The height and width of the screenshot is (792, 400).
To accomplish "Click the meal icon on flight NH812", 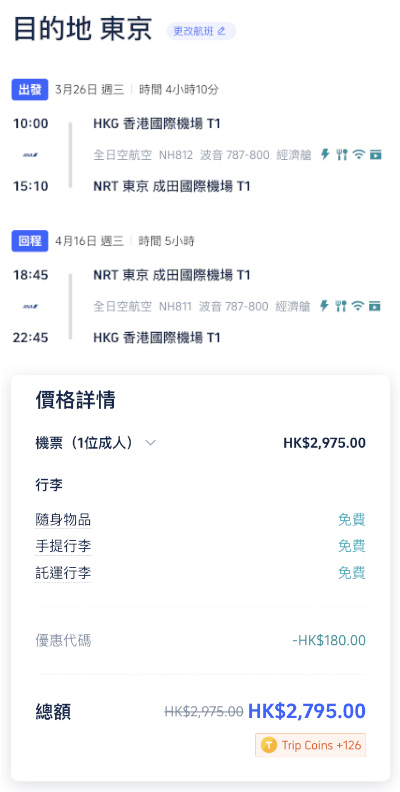I will click(342, 155).
